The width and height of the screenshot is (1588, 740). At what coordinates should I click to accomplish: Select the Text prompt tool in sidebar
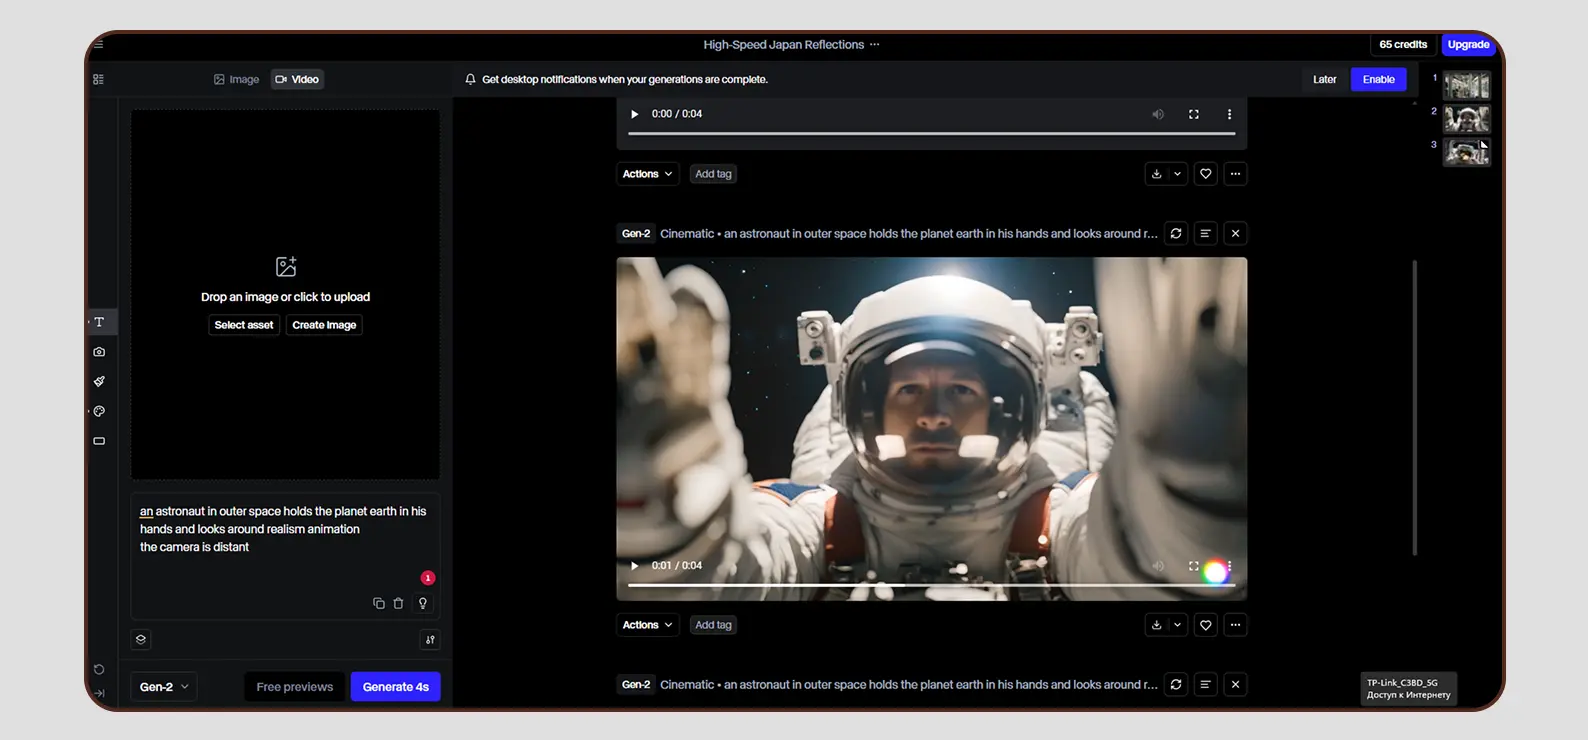coord(99,322)
